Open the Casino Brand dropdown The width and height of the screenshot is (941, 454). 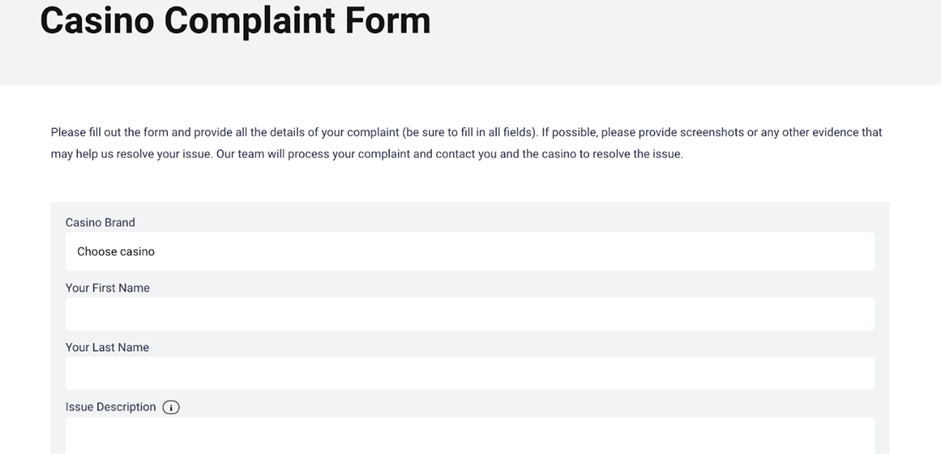point(469,252)
